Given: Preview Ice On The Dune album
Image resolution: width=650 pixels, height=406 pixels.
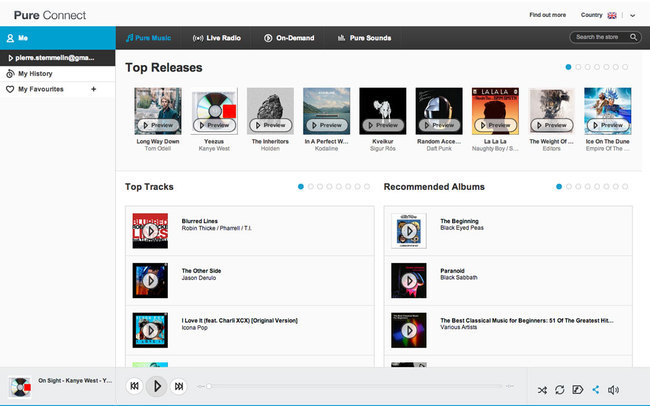Looking at the screenshot, I should coord(608,125).
